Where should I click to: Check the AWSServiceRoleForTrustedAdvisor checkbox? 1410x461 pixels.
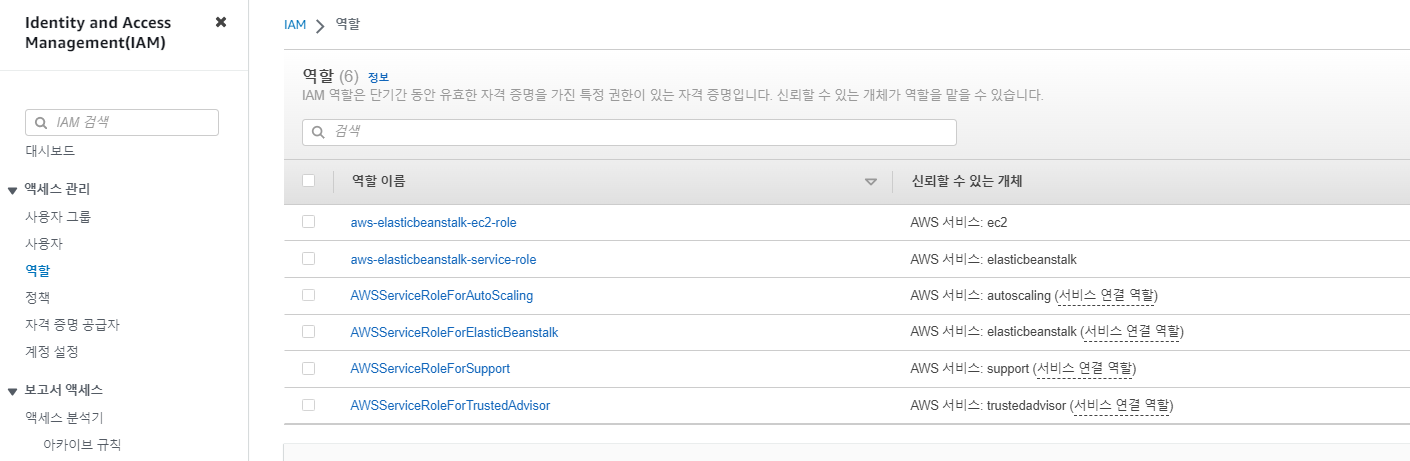[x=308, y=405]
